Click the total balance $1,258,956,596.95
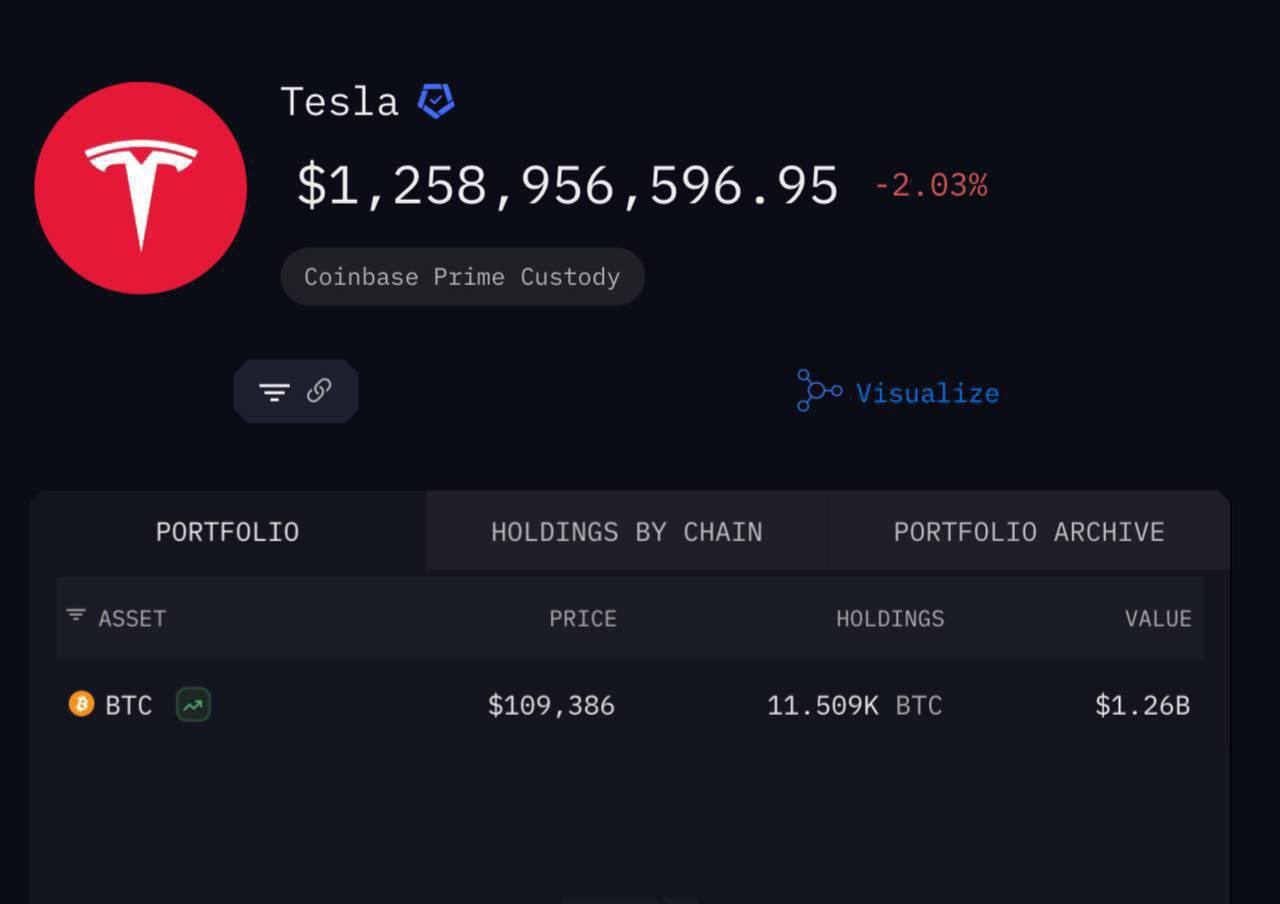 pyautogui.click(x=567, y=186)
